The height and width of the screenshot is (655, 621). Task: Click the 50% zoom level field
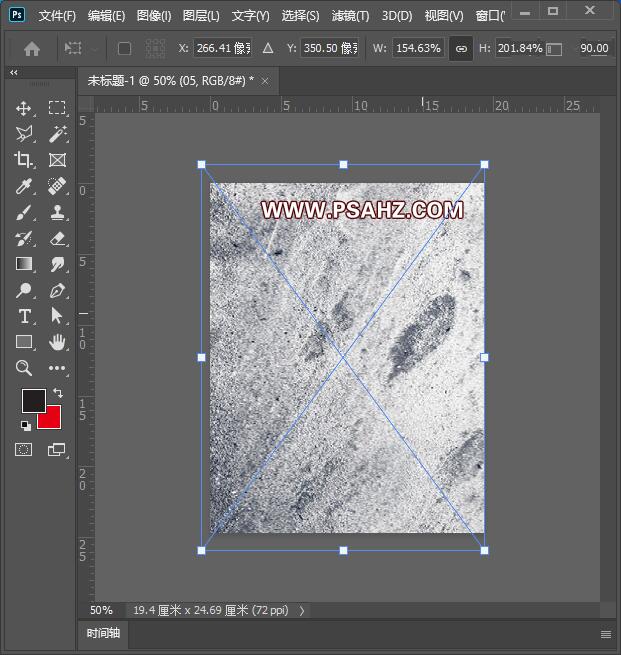pos(101,610)
